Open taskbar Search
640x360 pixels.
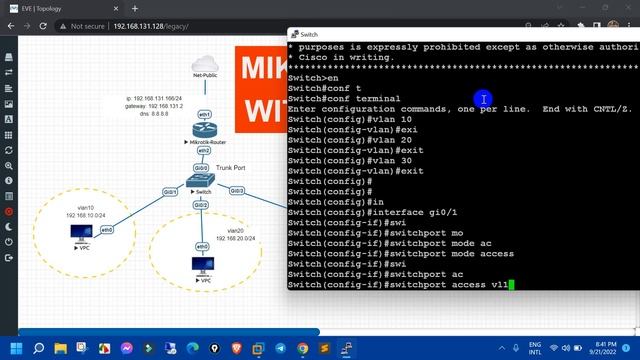[x=38, y=348]
